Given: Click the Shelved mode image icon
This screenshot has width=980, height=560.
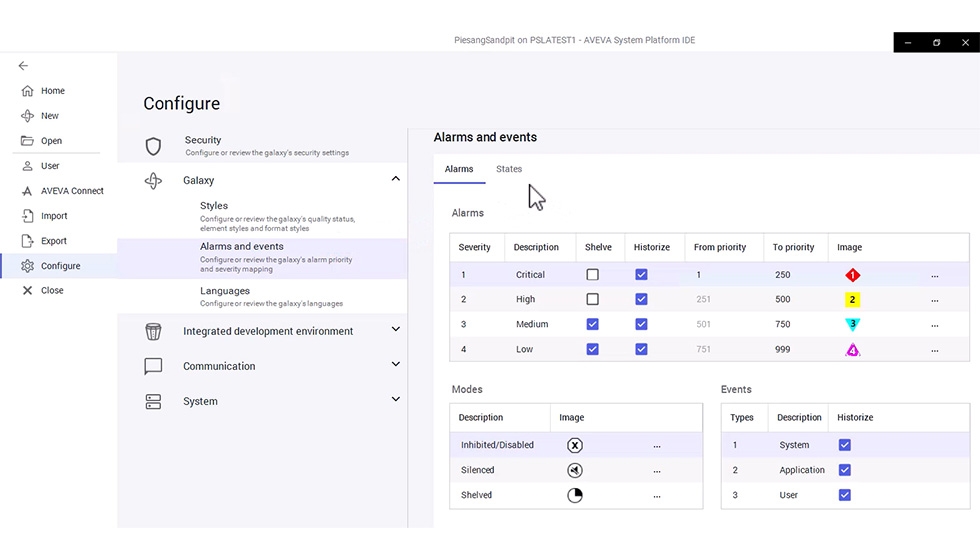Looking at the screenshot, I should (574, 495).
